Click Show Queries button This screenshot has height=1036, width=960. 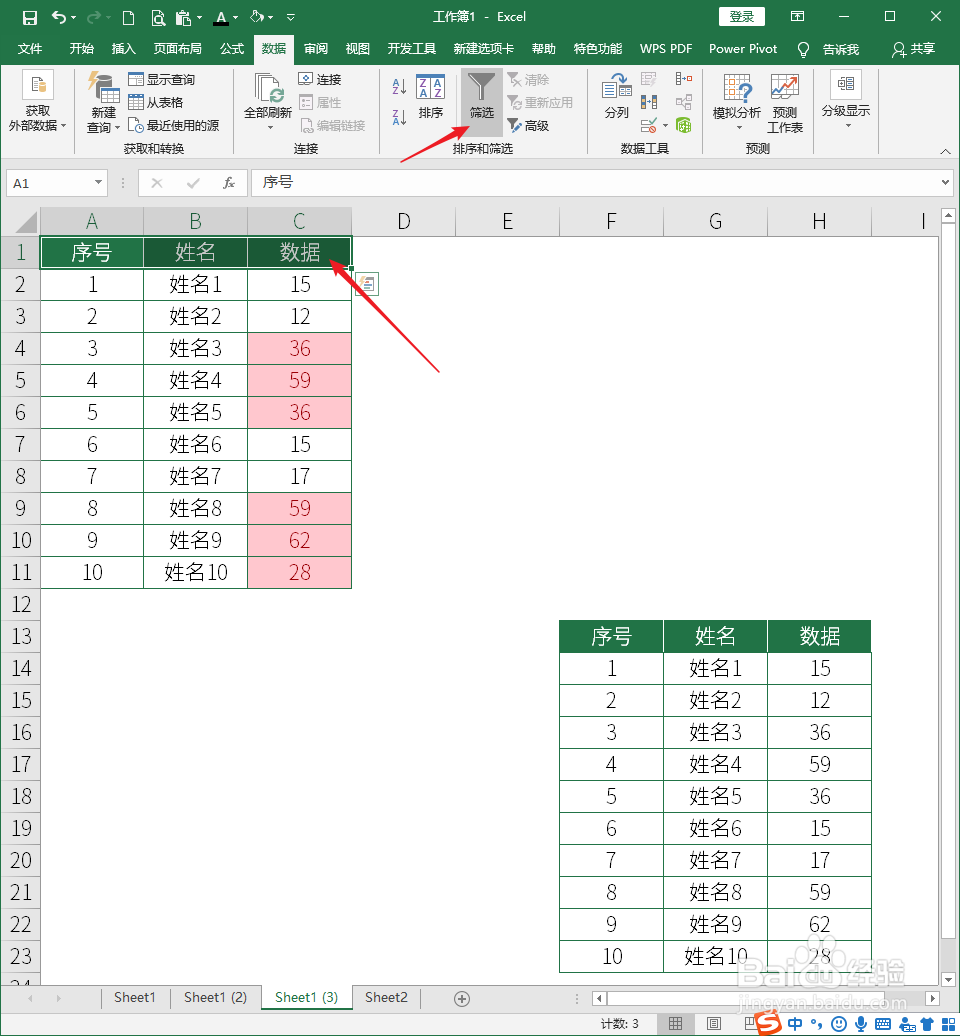click(x=162, y=79)
